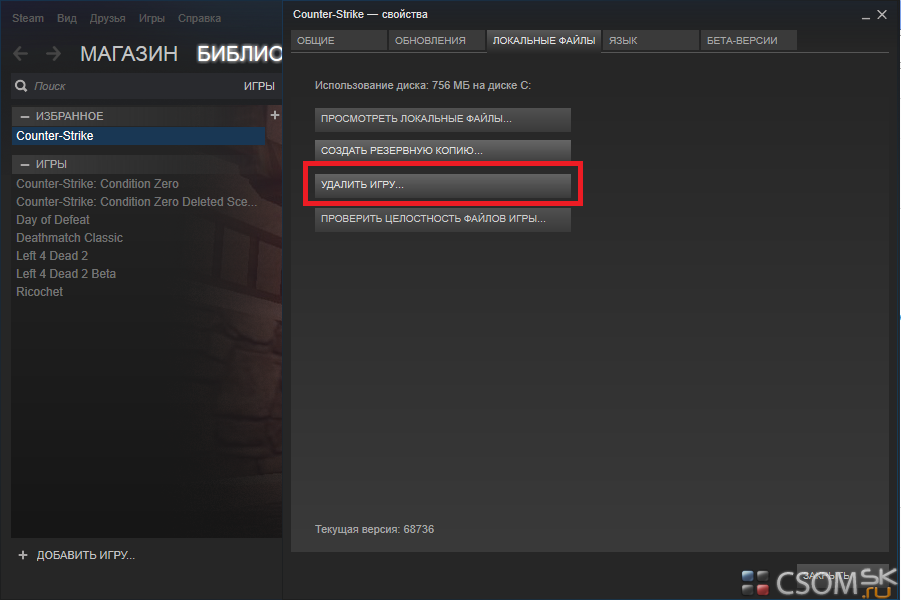Open the Справка menu
This screenshot has width=901, height=602.
click(200, 19)
